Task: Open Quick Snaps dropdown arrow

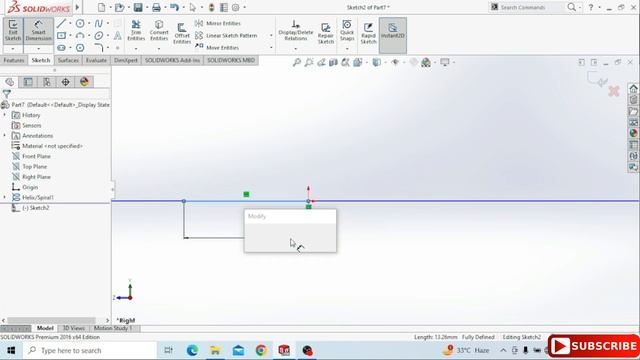Action: click(x=347, y=49)
